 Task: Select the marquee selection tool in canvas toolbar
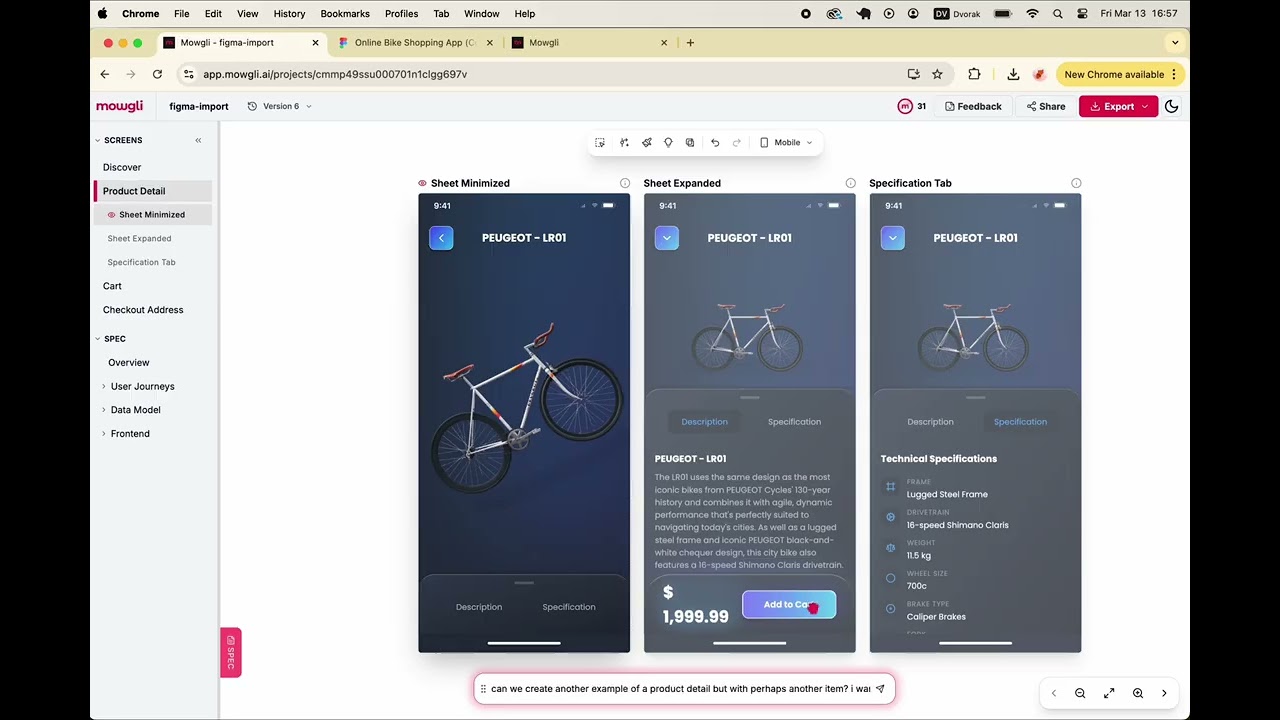[600, 143]
